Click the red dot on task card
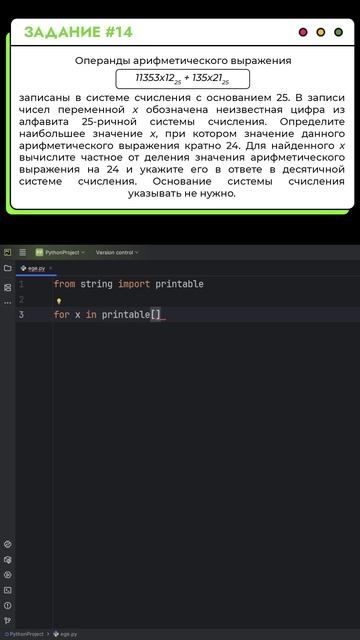 [303, 32]
